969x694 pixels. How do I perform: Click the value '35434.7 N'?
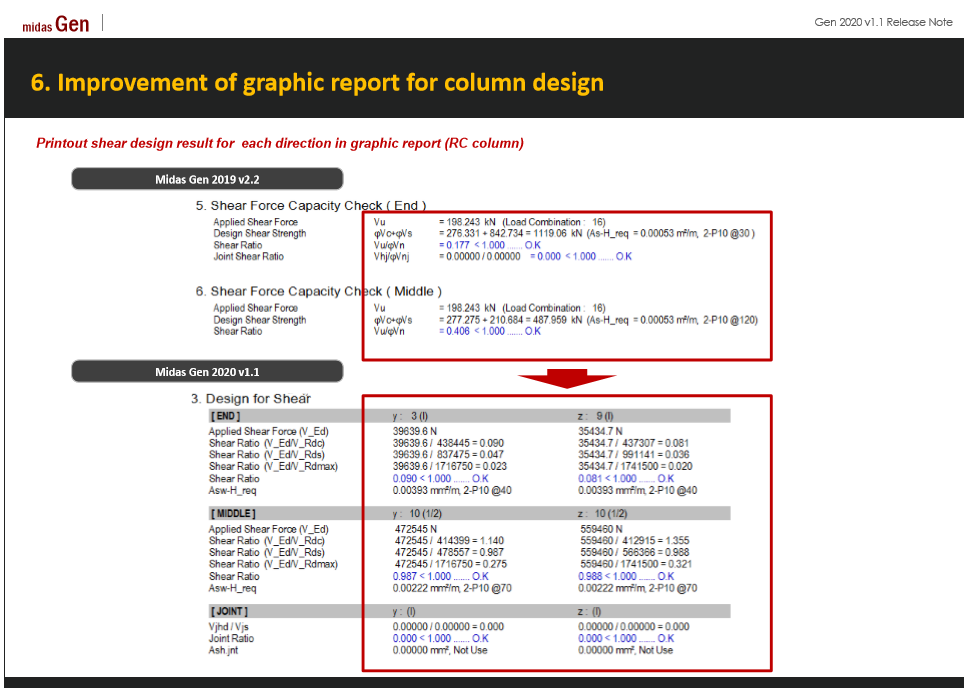(x=600, y=431)
